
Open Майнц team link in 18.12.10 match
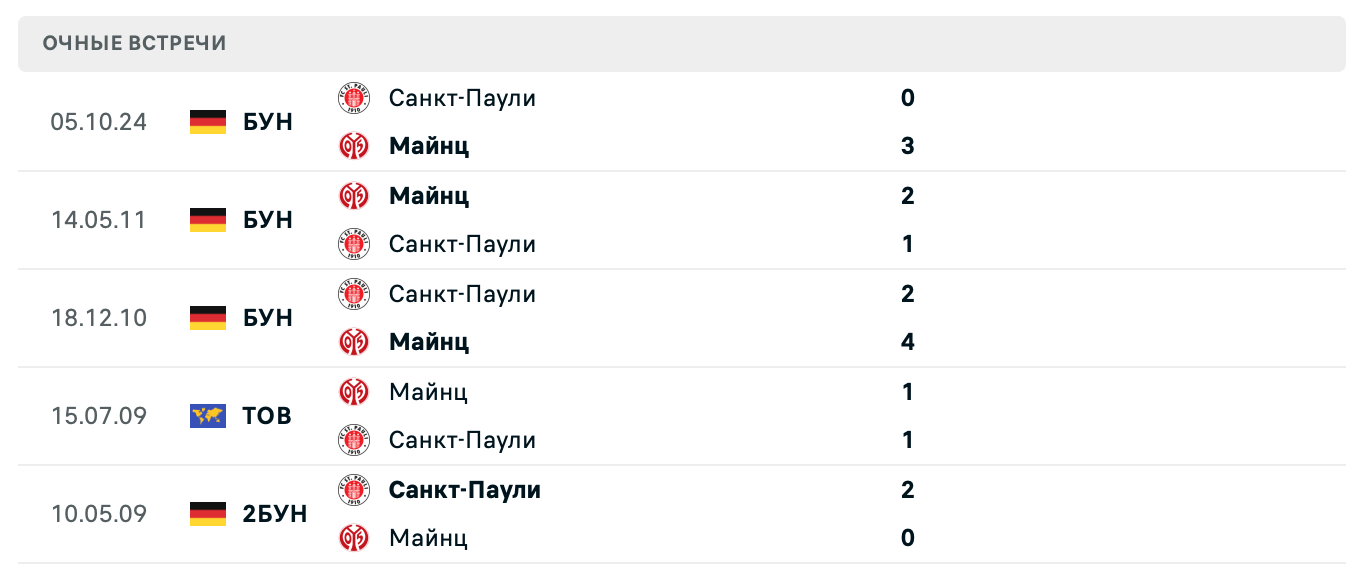point(429,342)
